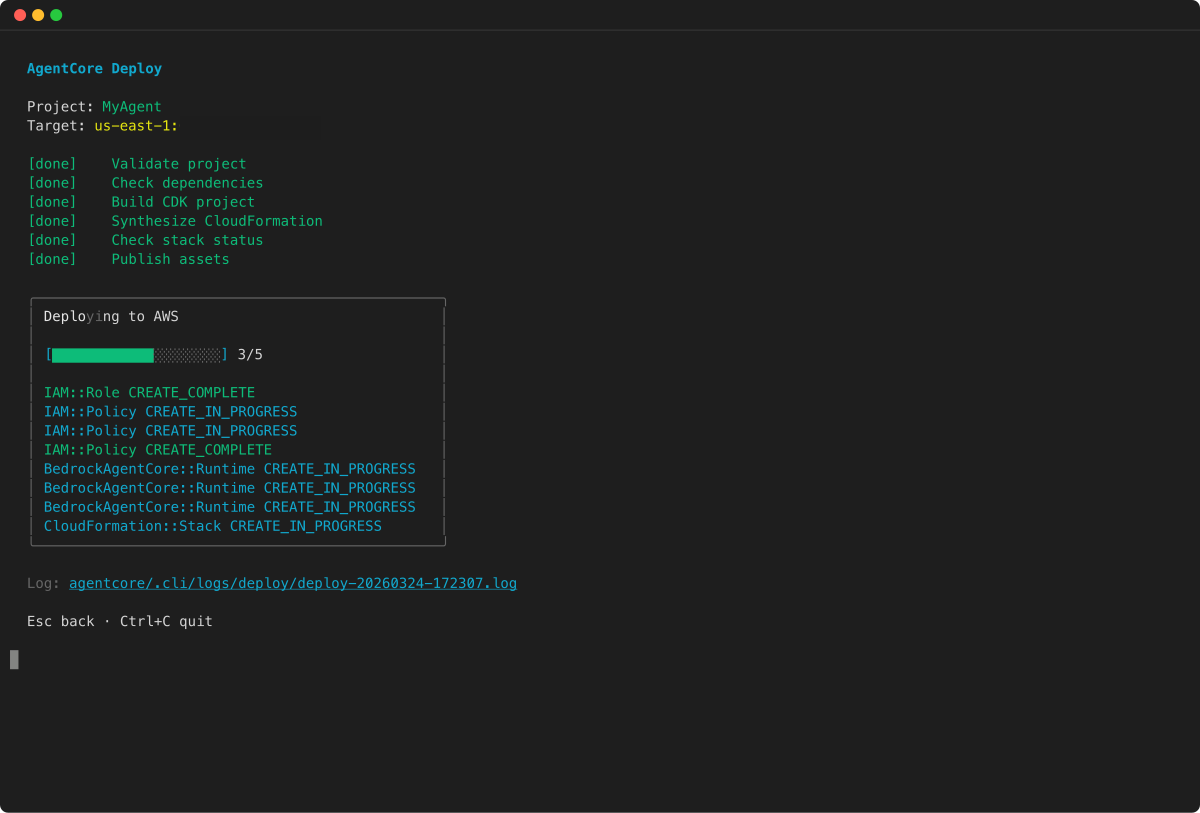Click the terminal cursor block
Image resolution: width=1200 pixels, height=813 pixels.
13,659
